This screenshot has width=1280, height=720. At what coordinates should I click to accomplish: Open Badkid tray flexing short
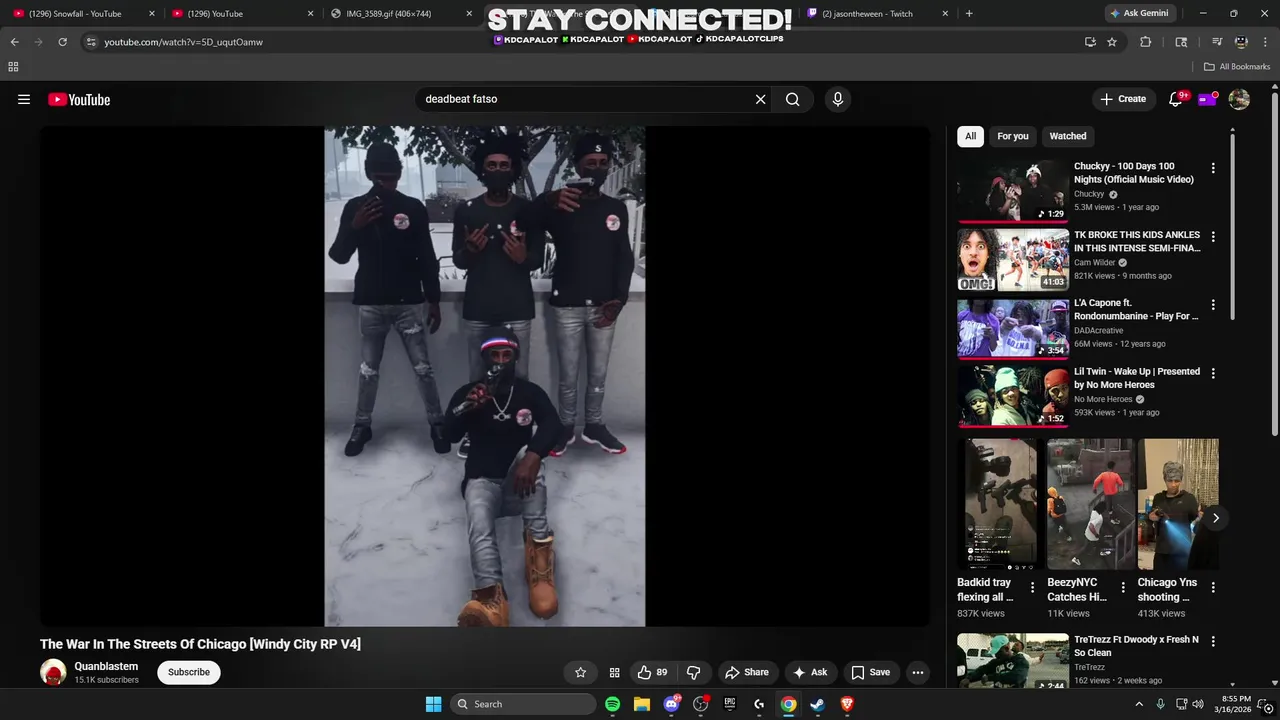(x=1001, y=504)
